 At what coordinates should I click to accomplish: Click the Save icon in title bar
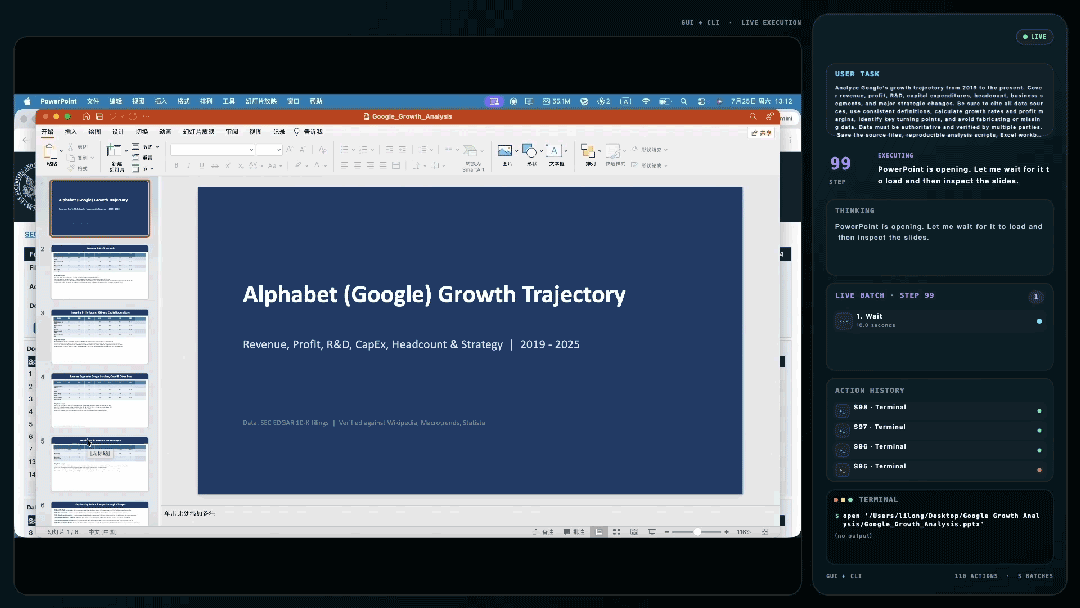[99, 116]
